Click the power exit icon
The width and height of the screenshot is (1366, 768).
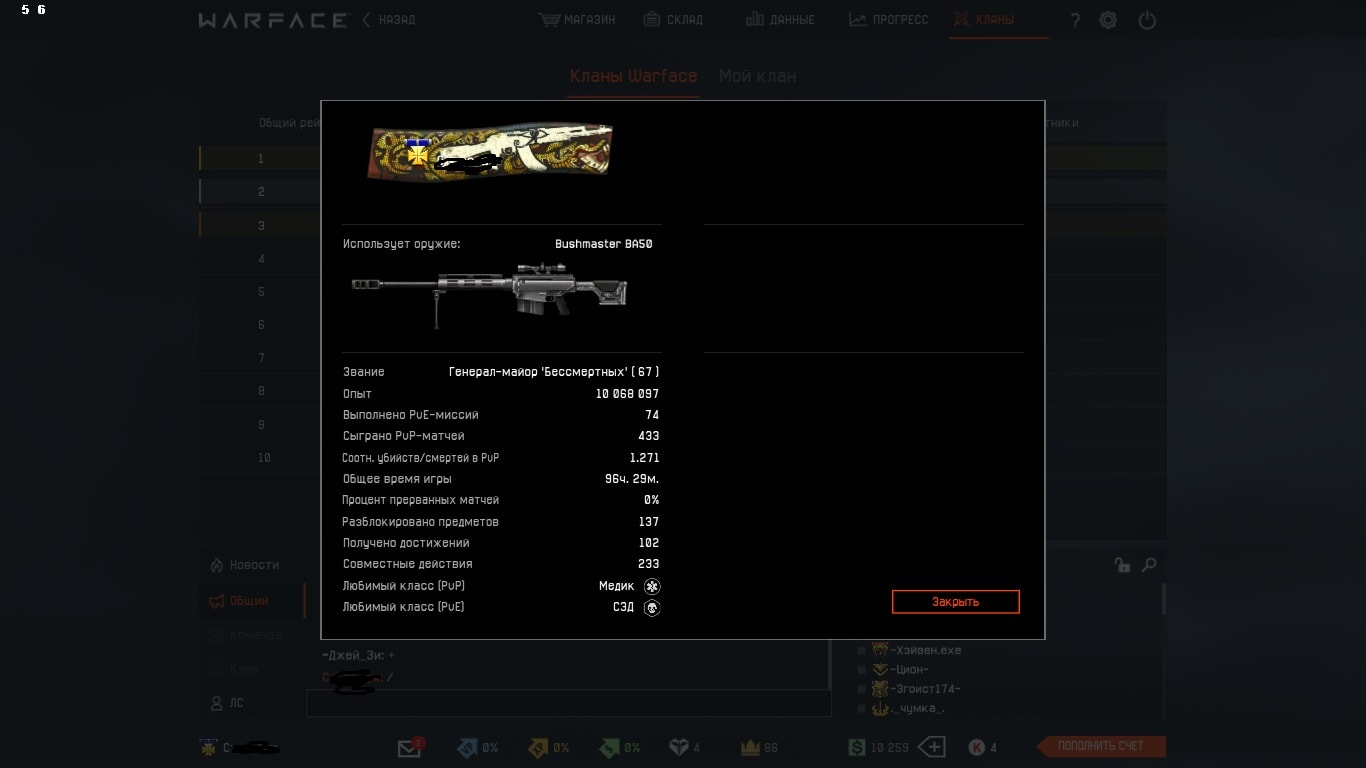[x=1147, y=20]
